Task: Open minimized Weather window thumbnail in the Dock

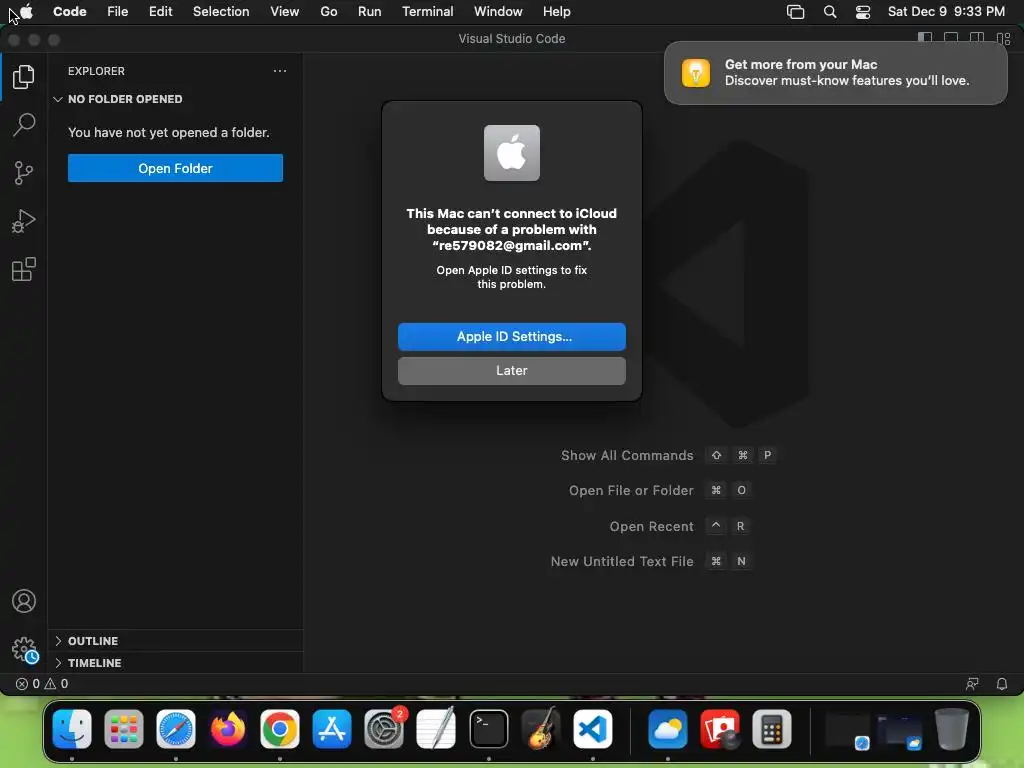Action: click(899, 730)
